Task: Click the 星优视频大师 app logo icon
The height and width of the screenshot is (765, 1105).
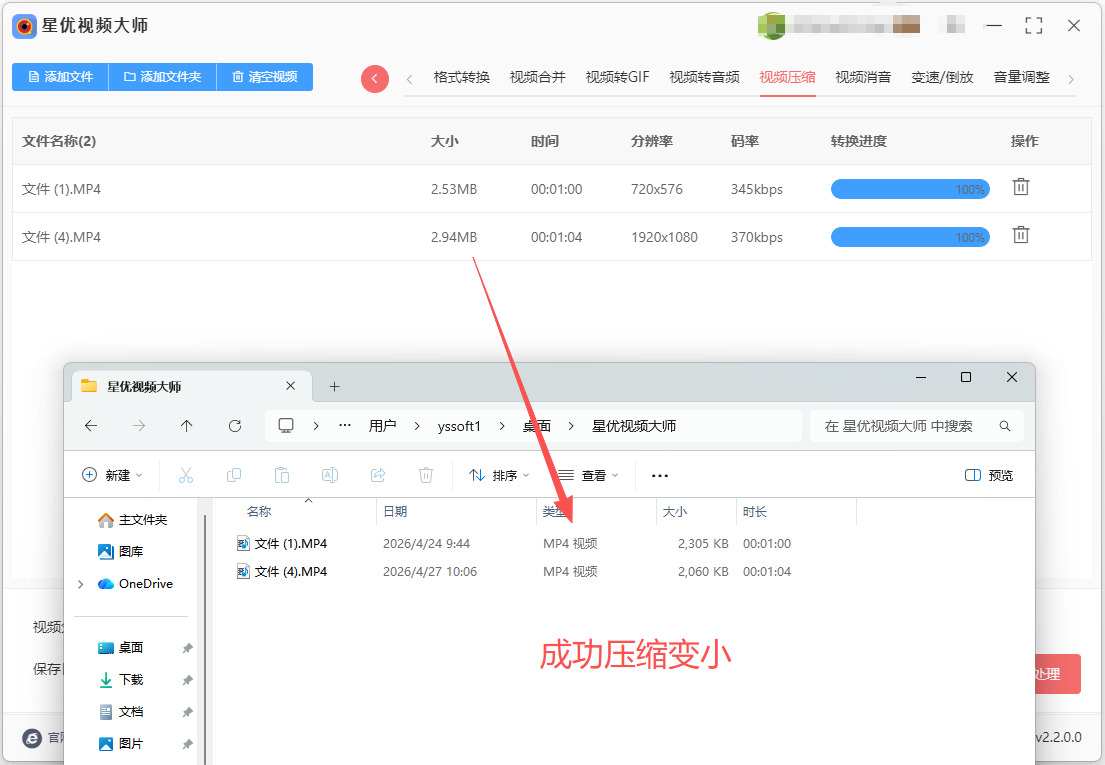Action: 25,26
